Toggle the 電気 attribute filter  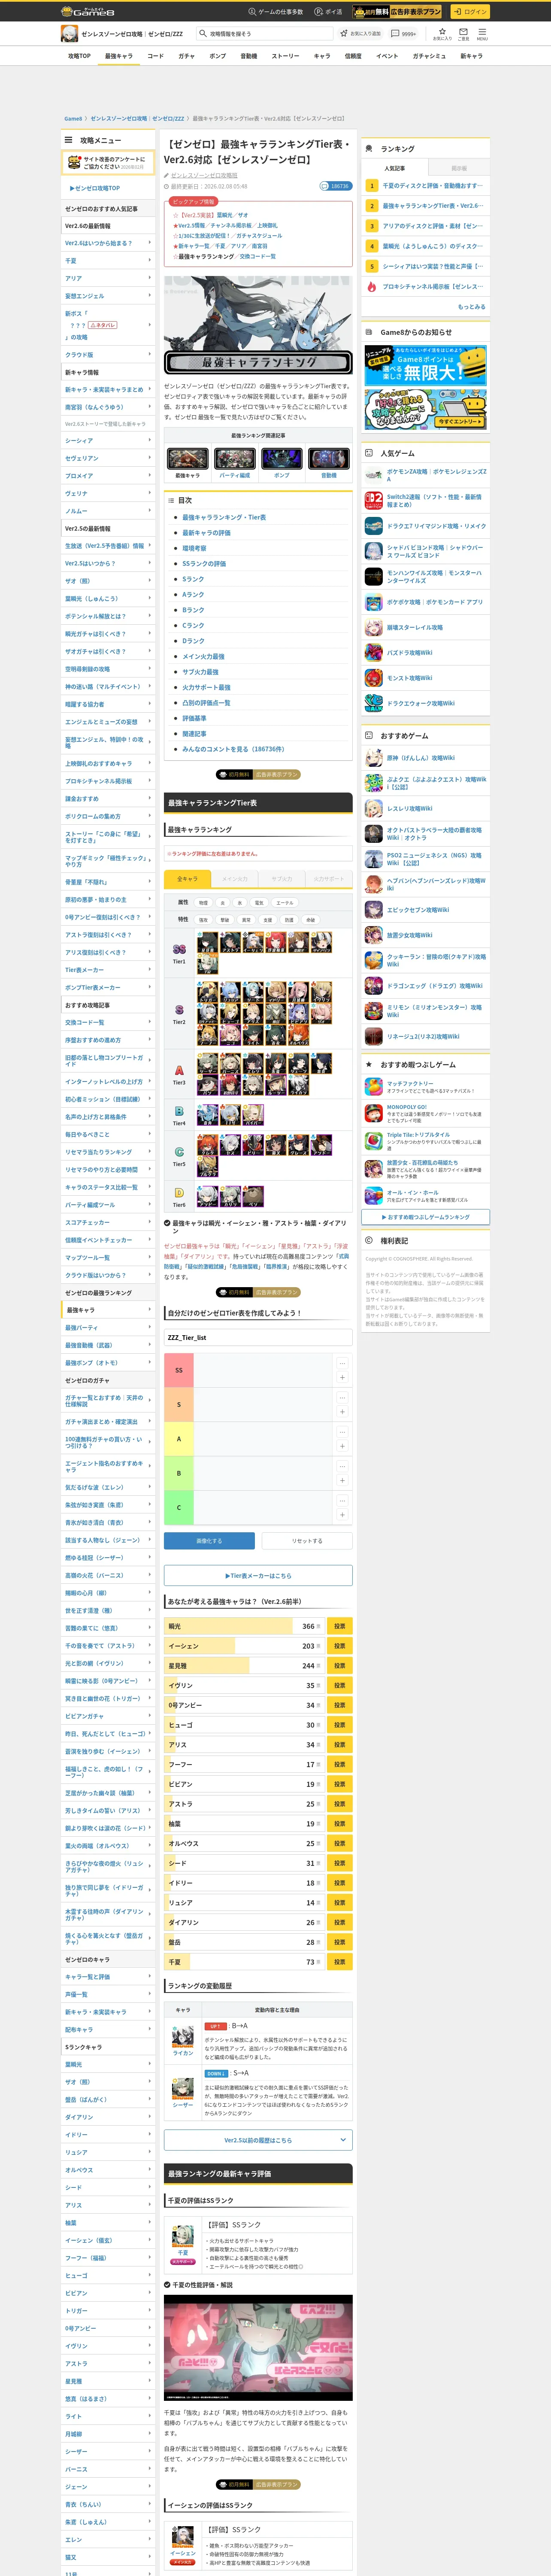[x=259, y=903]
